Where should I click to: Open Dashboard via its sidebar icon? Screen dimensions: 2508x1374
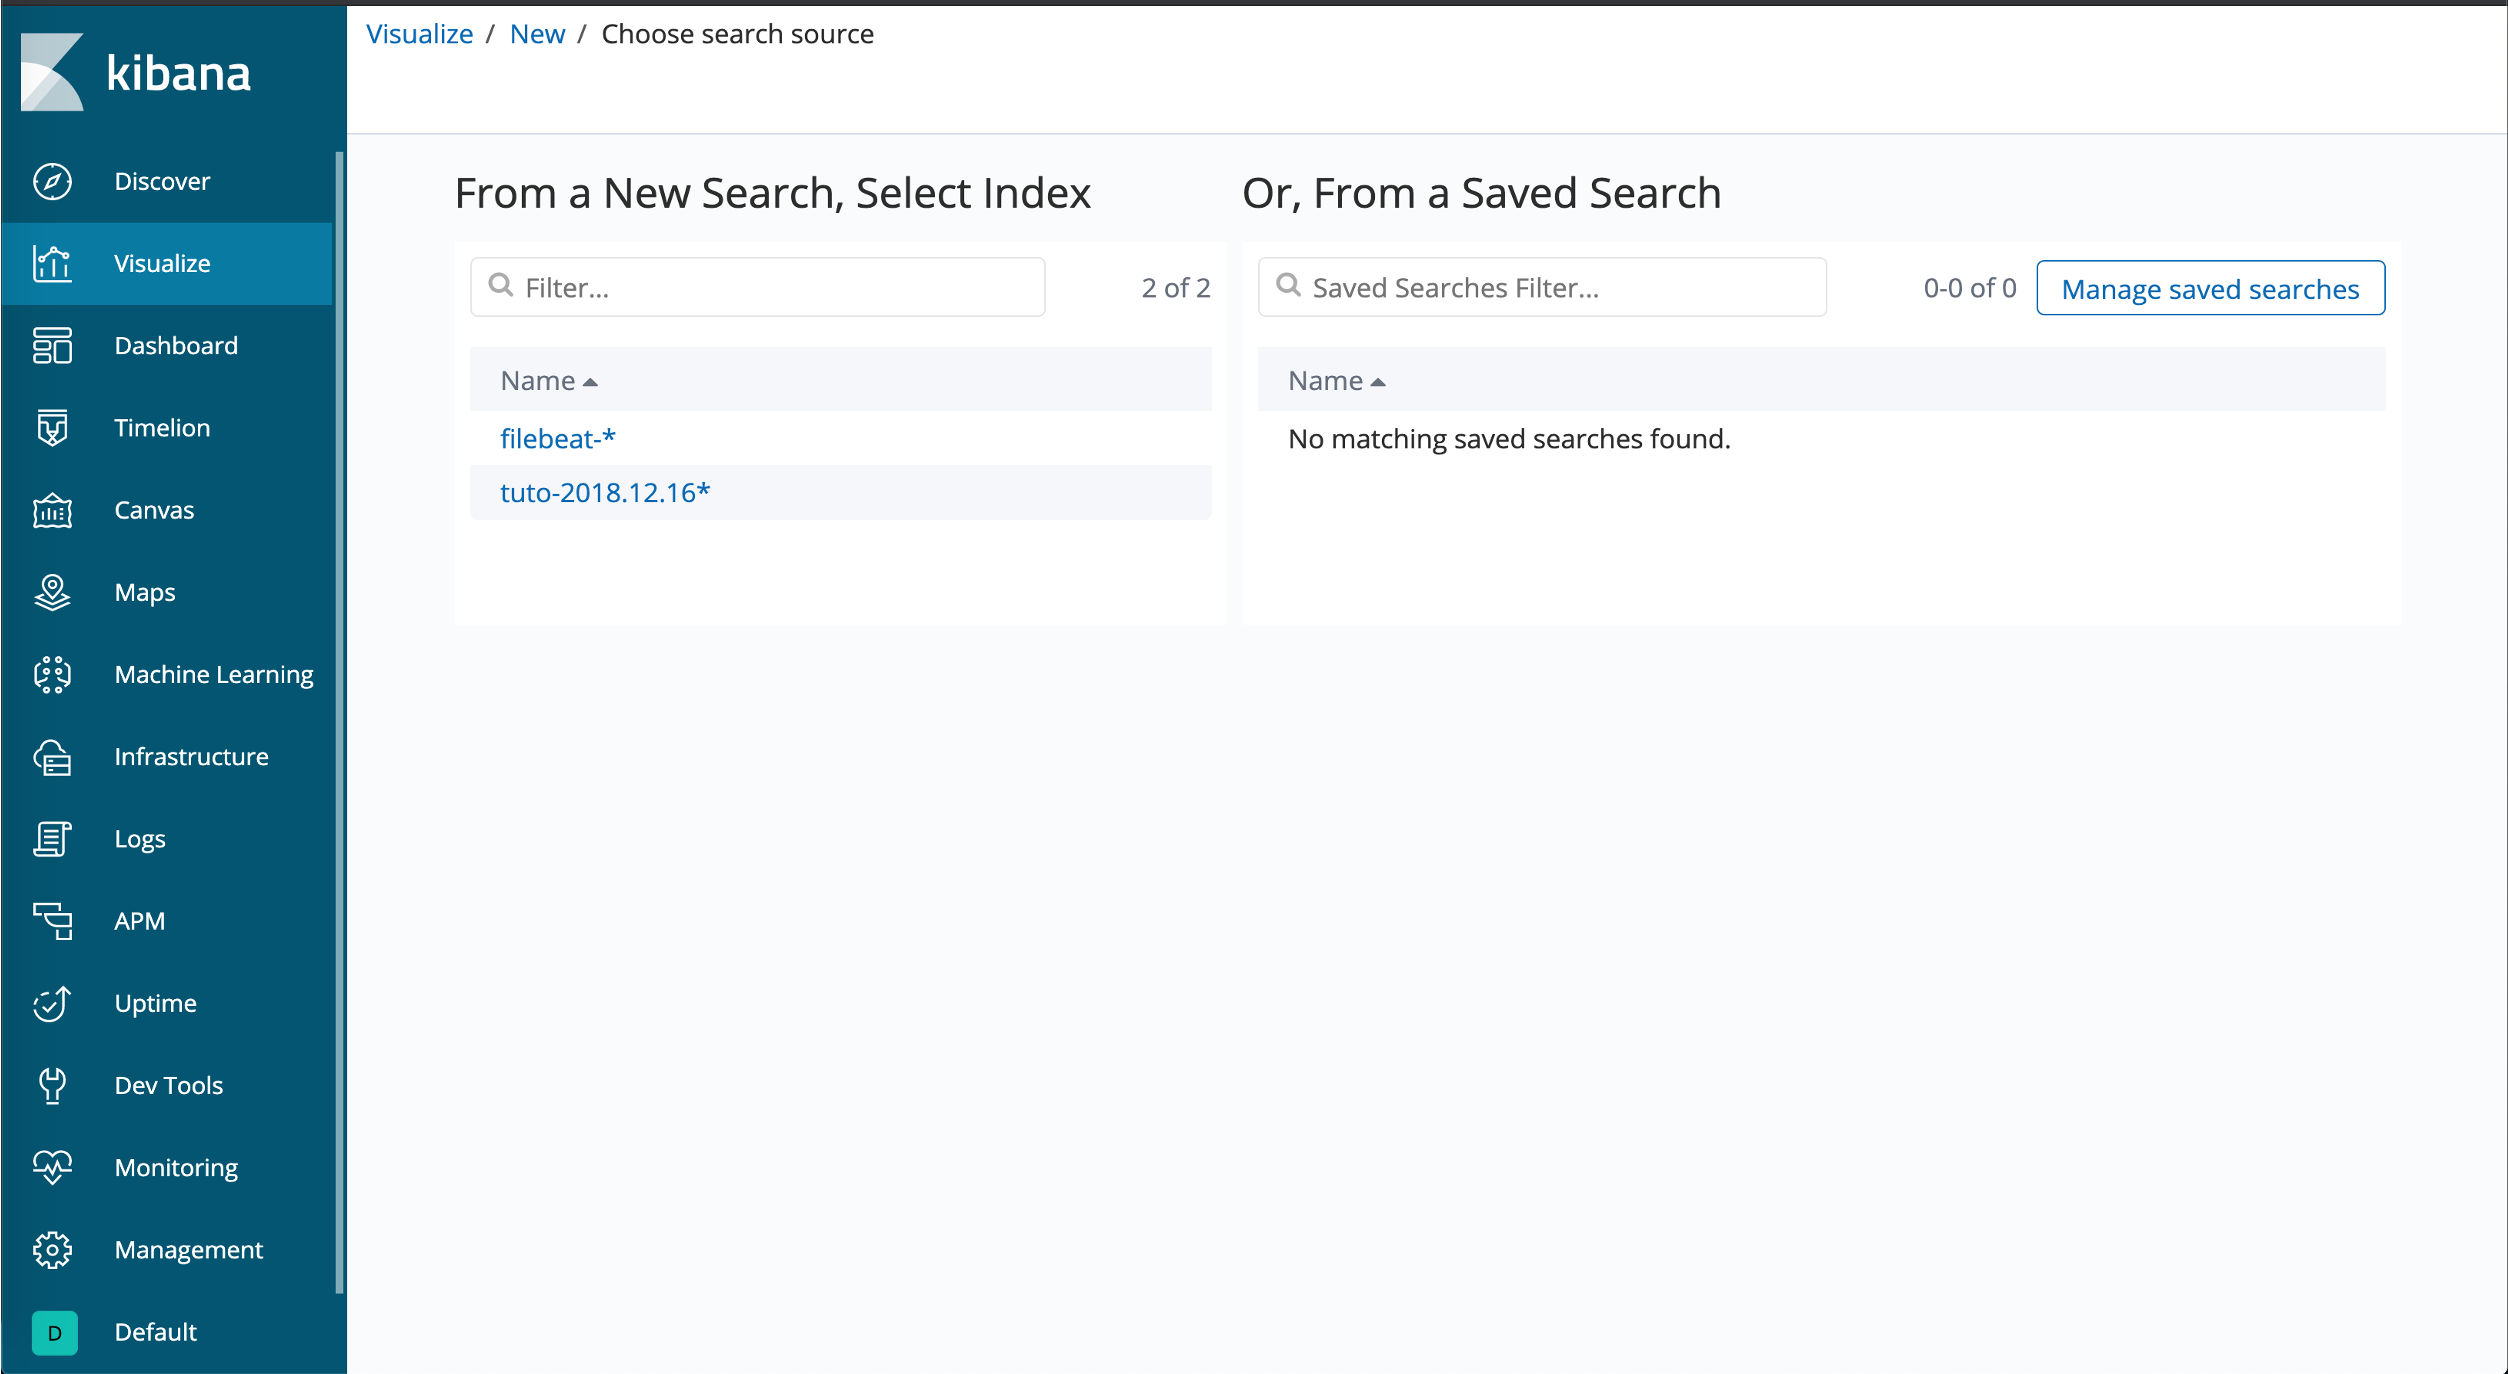pyautogui.click(x=52, y=345)
